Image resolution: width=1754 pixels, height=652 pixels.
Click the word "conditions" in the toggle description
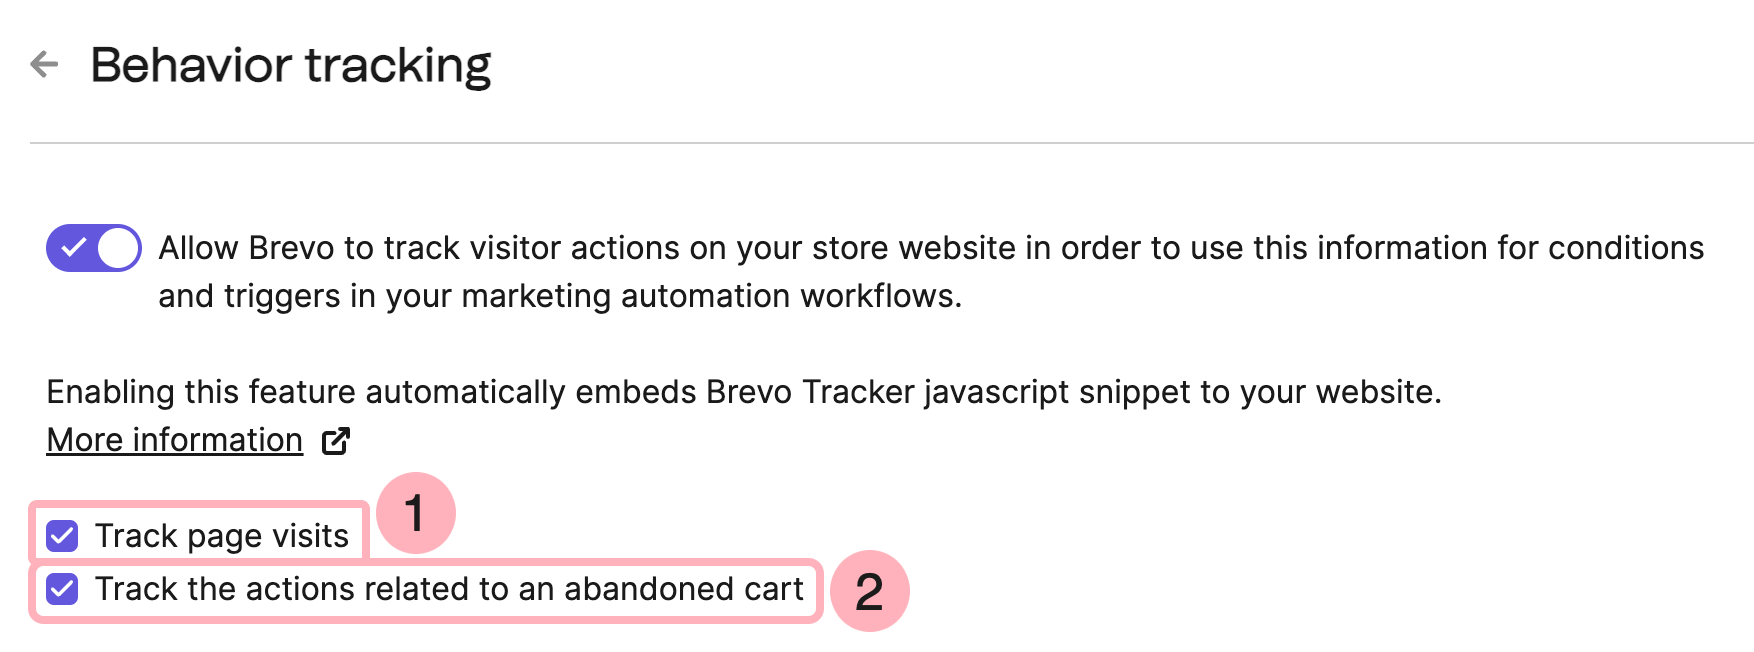[x=1625, y=248]
